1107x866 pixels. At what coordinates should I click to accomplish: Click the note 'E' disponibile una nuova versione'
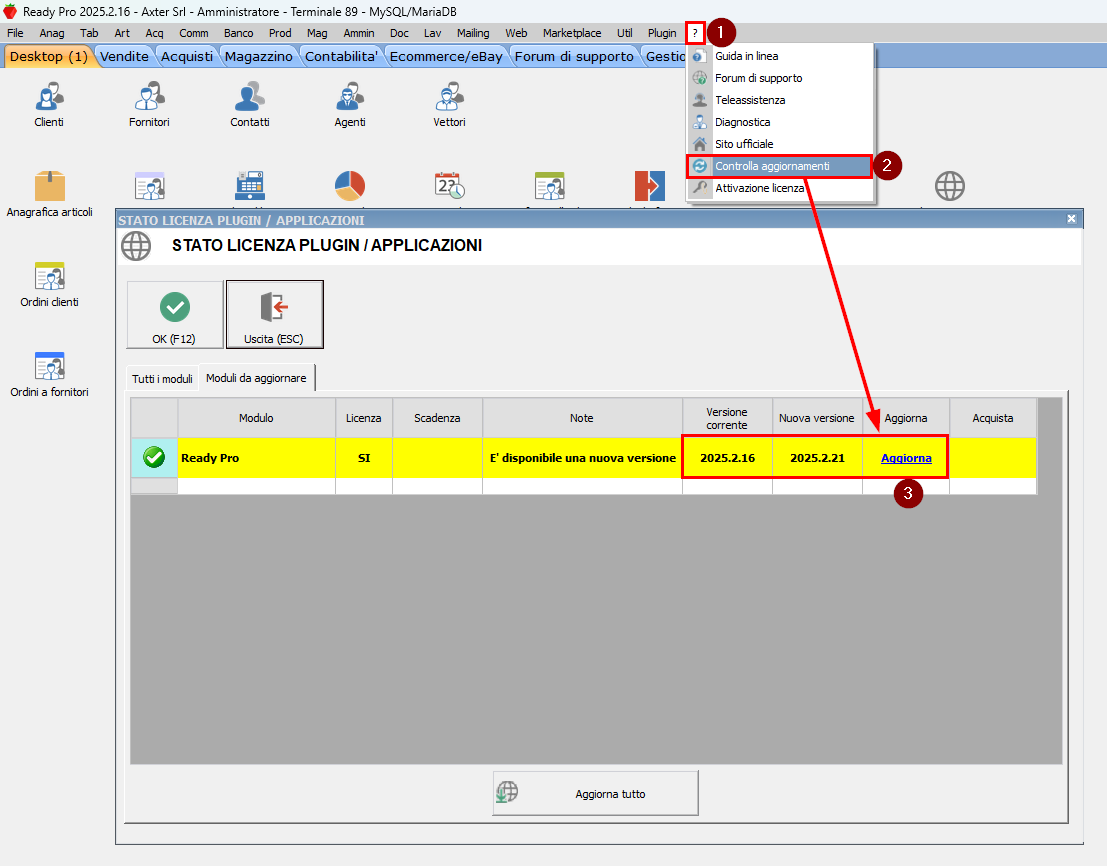(x=582, y=458)
